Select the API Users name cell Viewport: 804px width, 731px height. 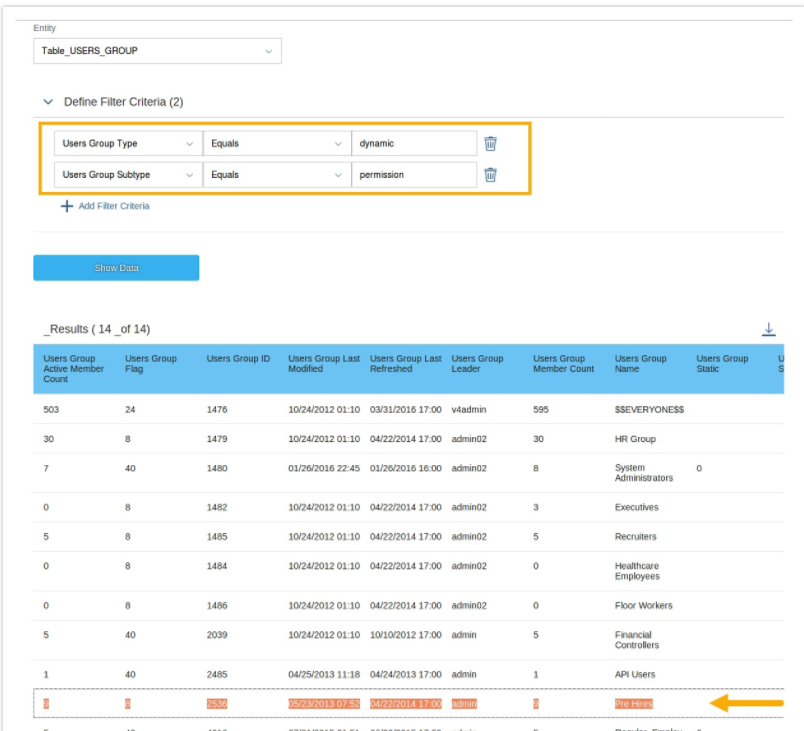click(x=635, y=674)
